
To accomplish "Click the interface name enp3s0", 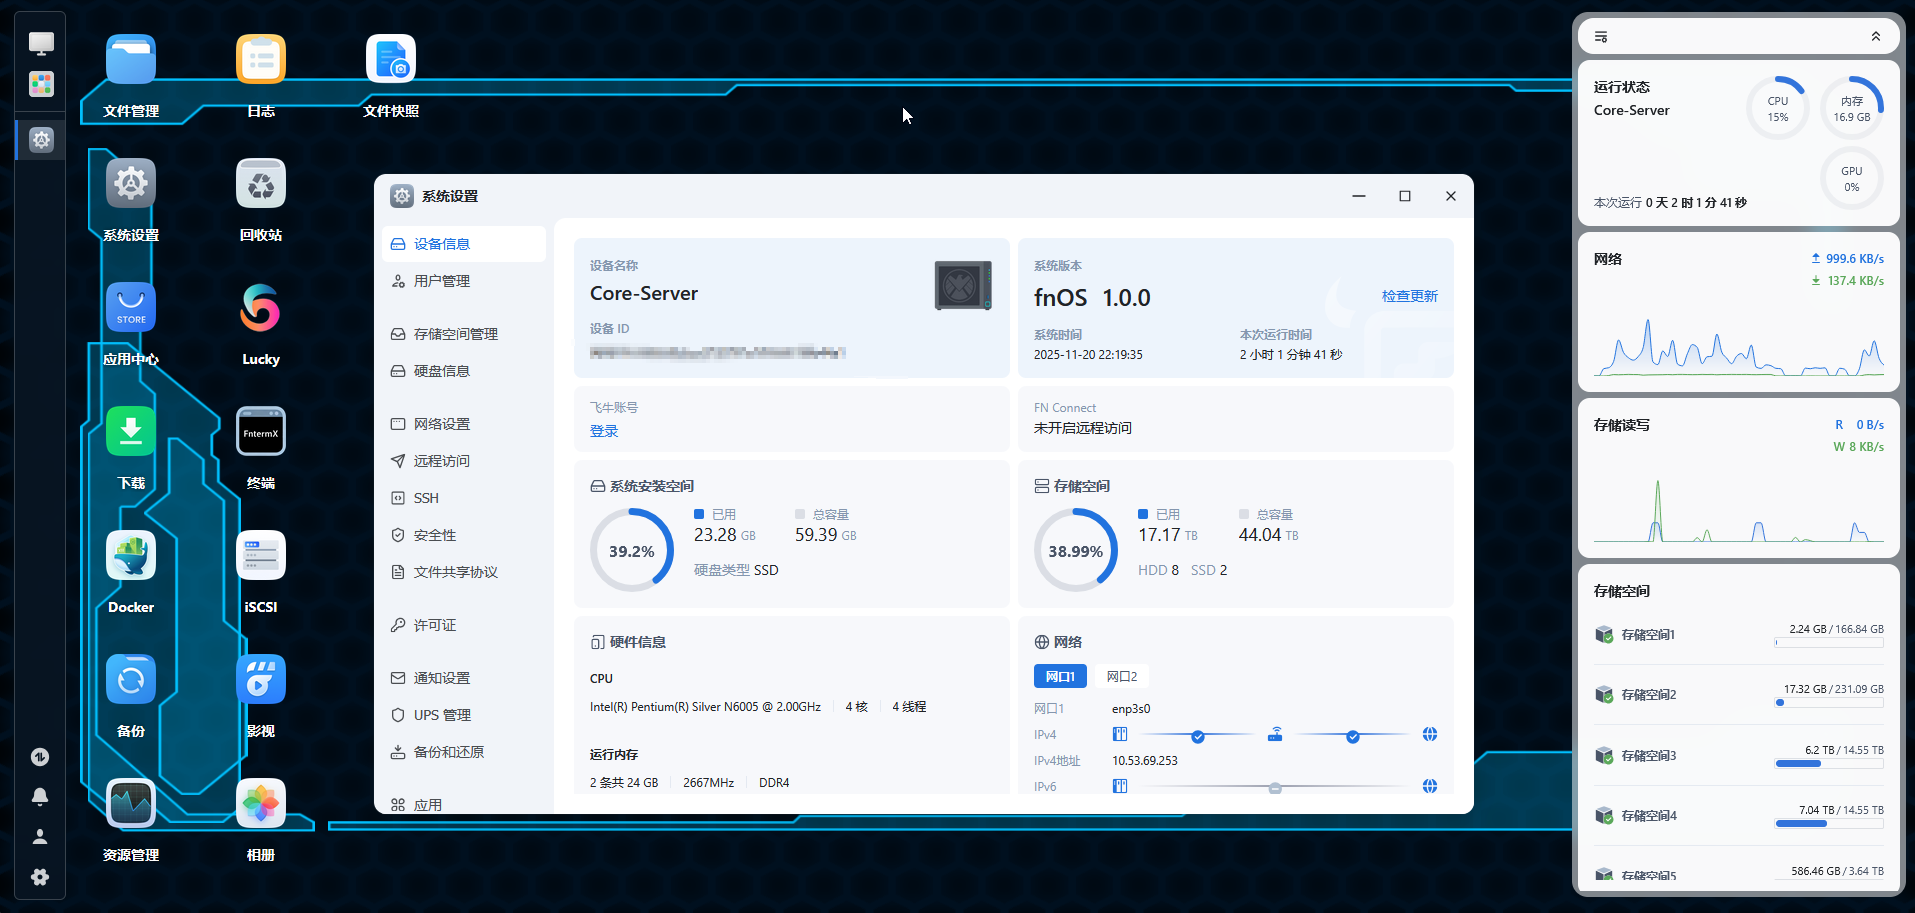I will click(x=1131, y=709).
